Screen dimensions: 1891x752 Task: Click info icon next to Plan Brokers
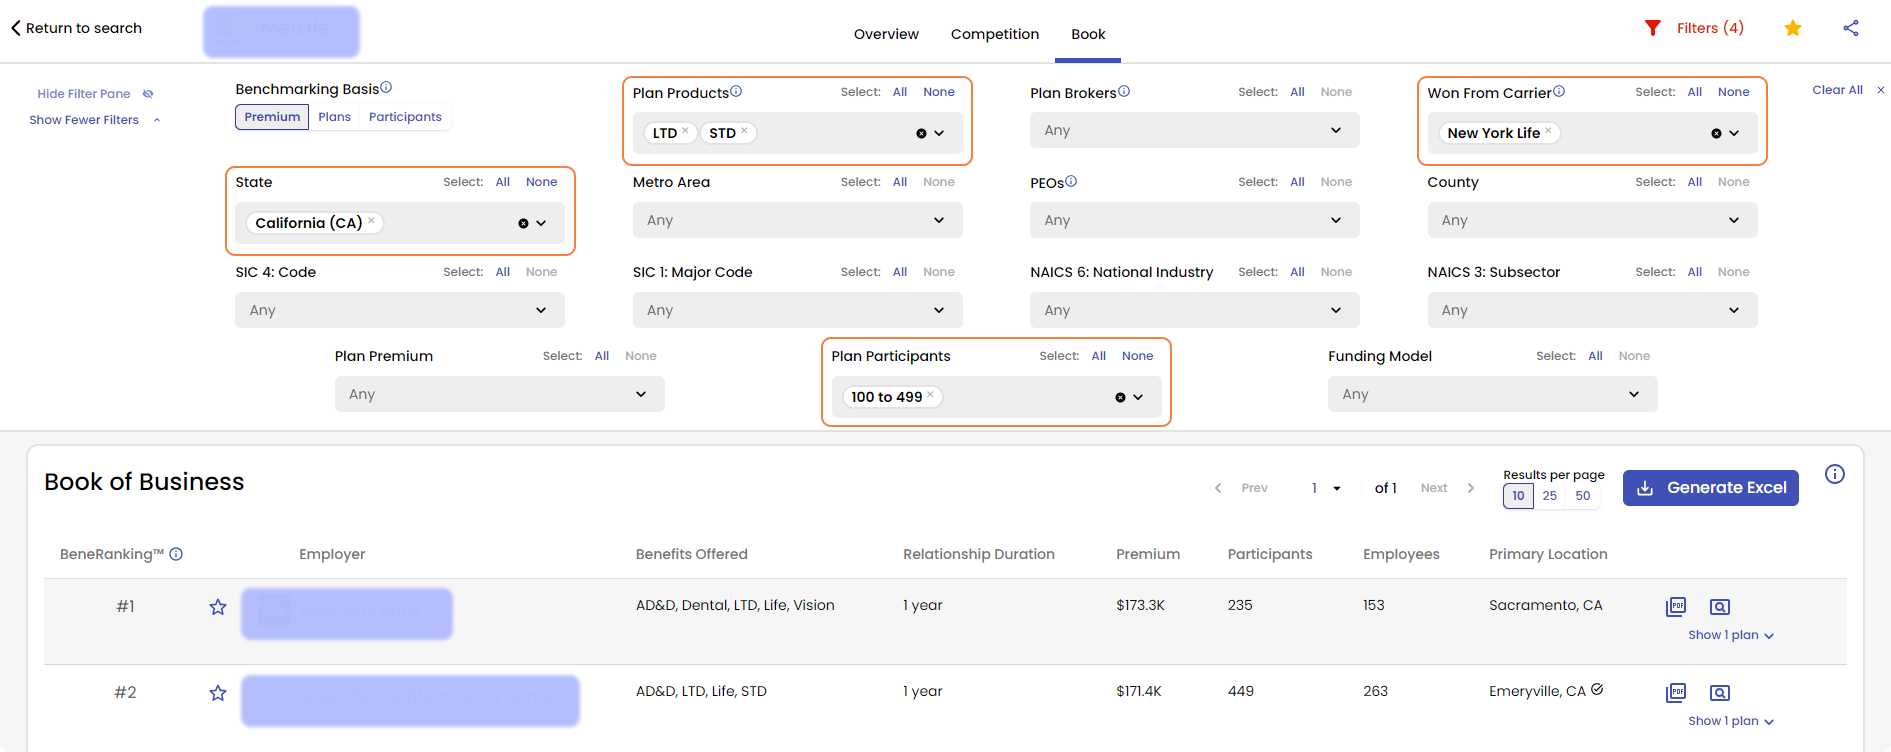tap(1124, 91)
